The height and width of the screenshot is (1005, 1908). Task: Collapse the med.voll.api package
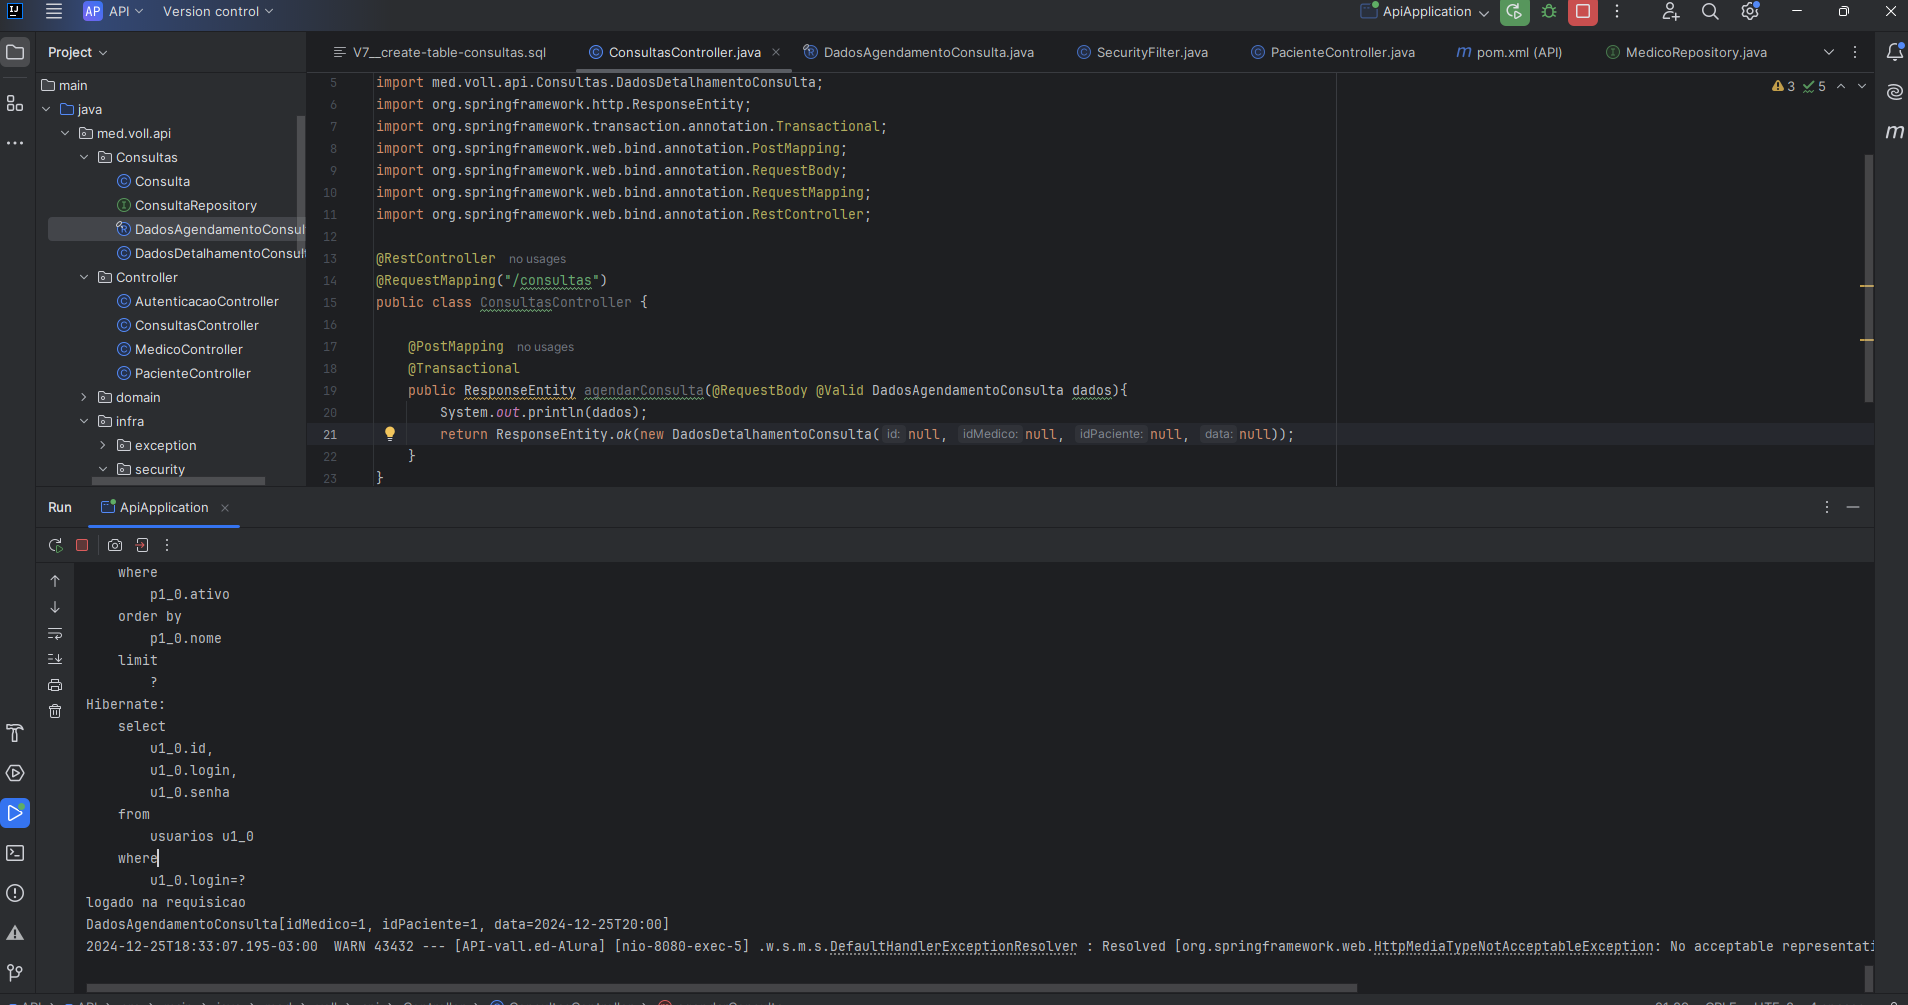point(65,133)
